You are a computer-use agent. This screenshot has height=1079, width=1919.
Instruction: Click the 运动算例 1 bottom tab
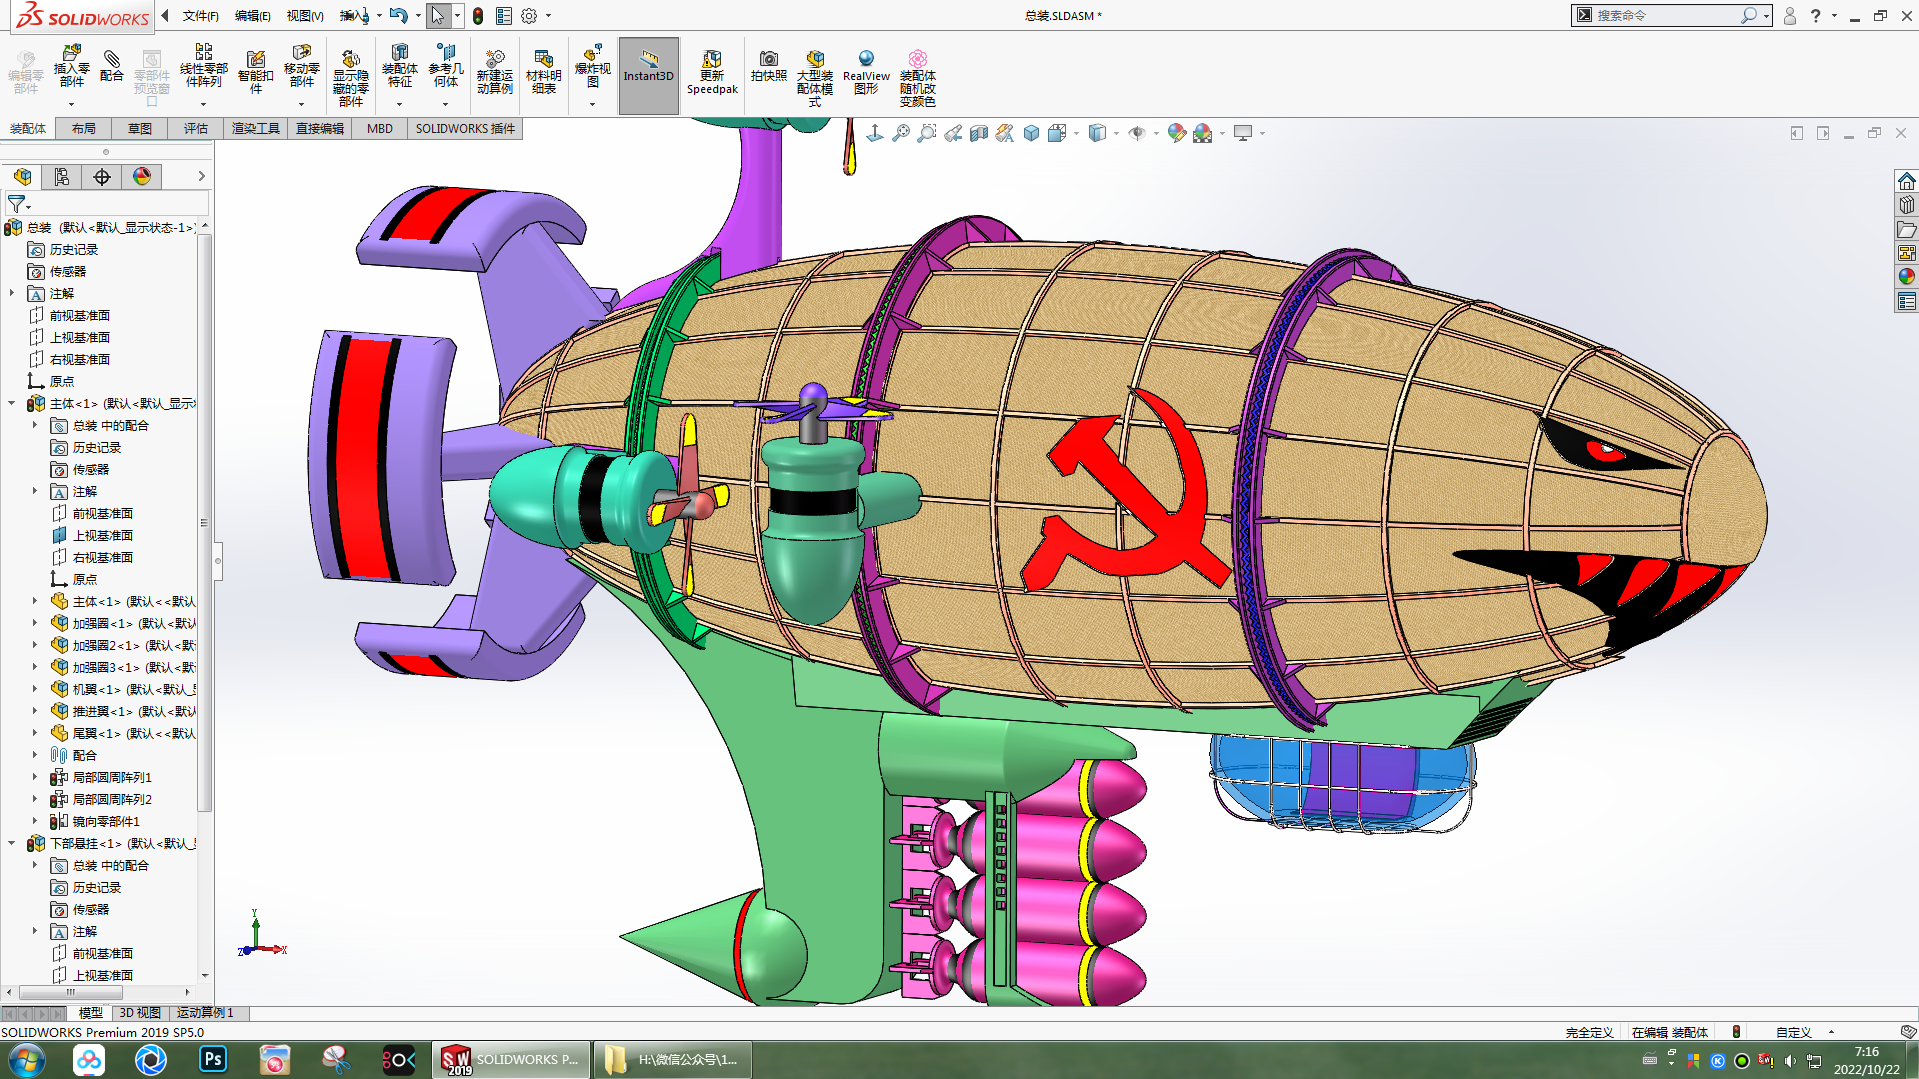click(204, 1013)
